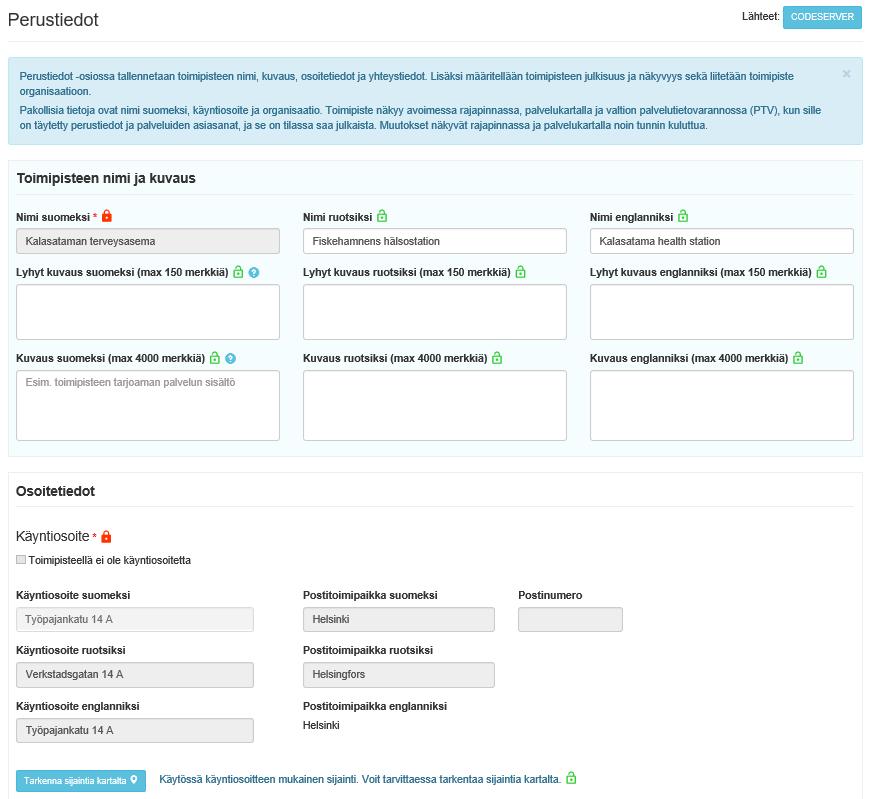Click the red lock beside Käyntiosoite heading
Screen dimensions: 875x799
(x=106, y=536)
